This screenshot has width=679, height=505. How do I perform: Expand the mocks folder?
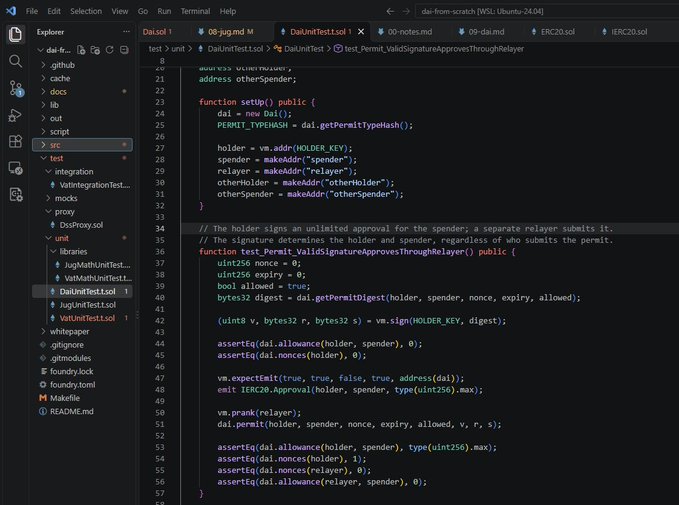(82, 198)
